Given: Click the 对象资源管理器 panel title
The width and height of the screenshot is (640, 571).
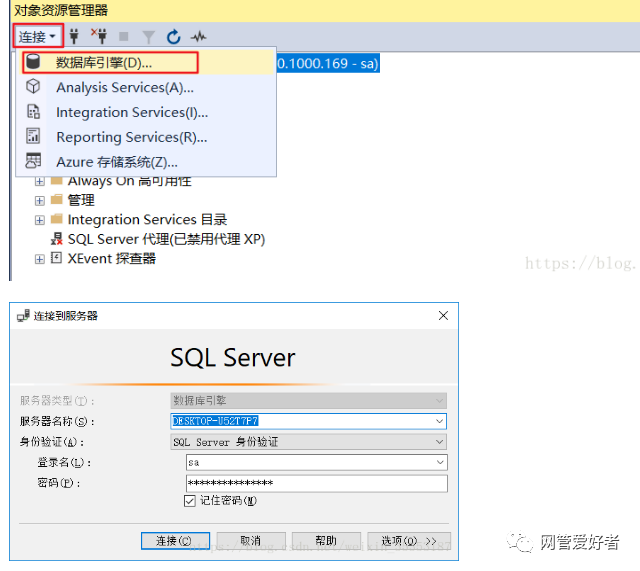Looking at the screenshot, I should tap(61, 10).
